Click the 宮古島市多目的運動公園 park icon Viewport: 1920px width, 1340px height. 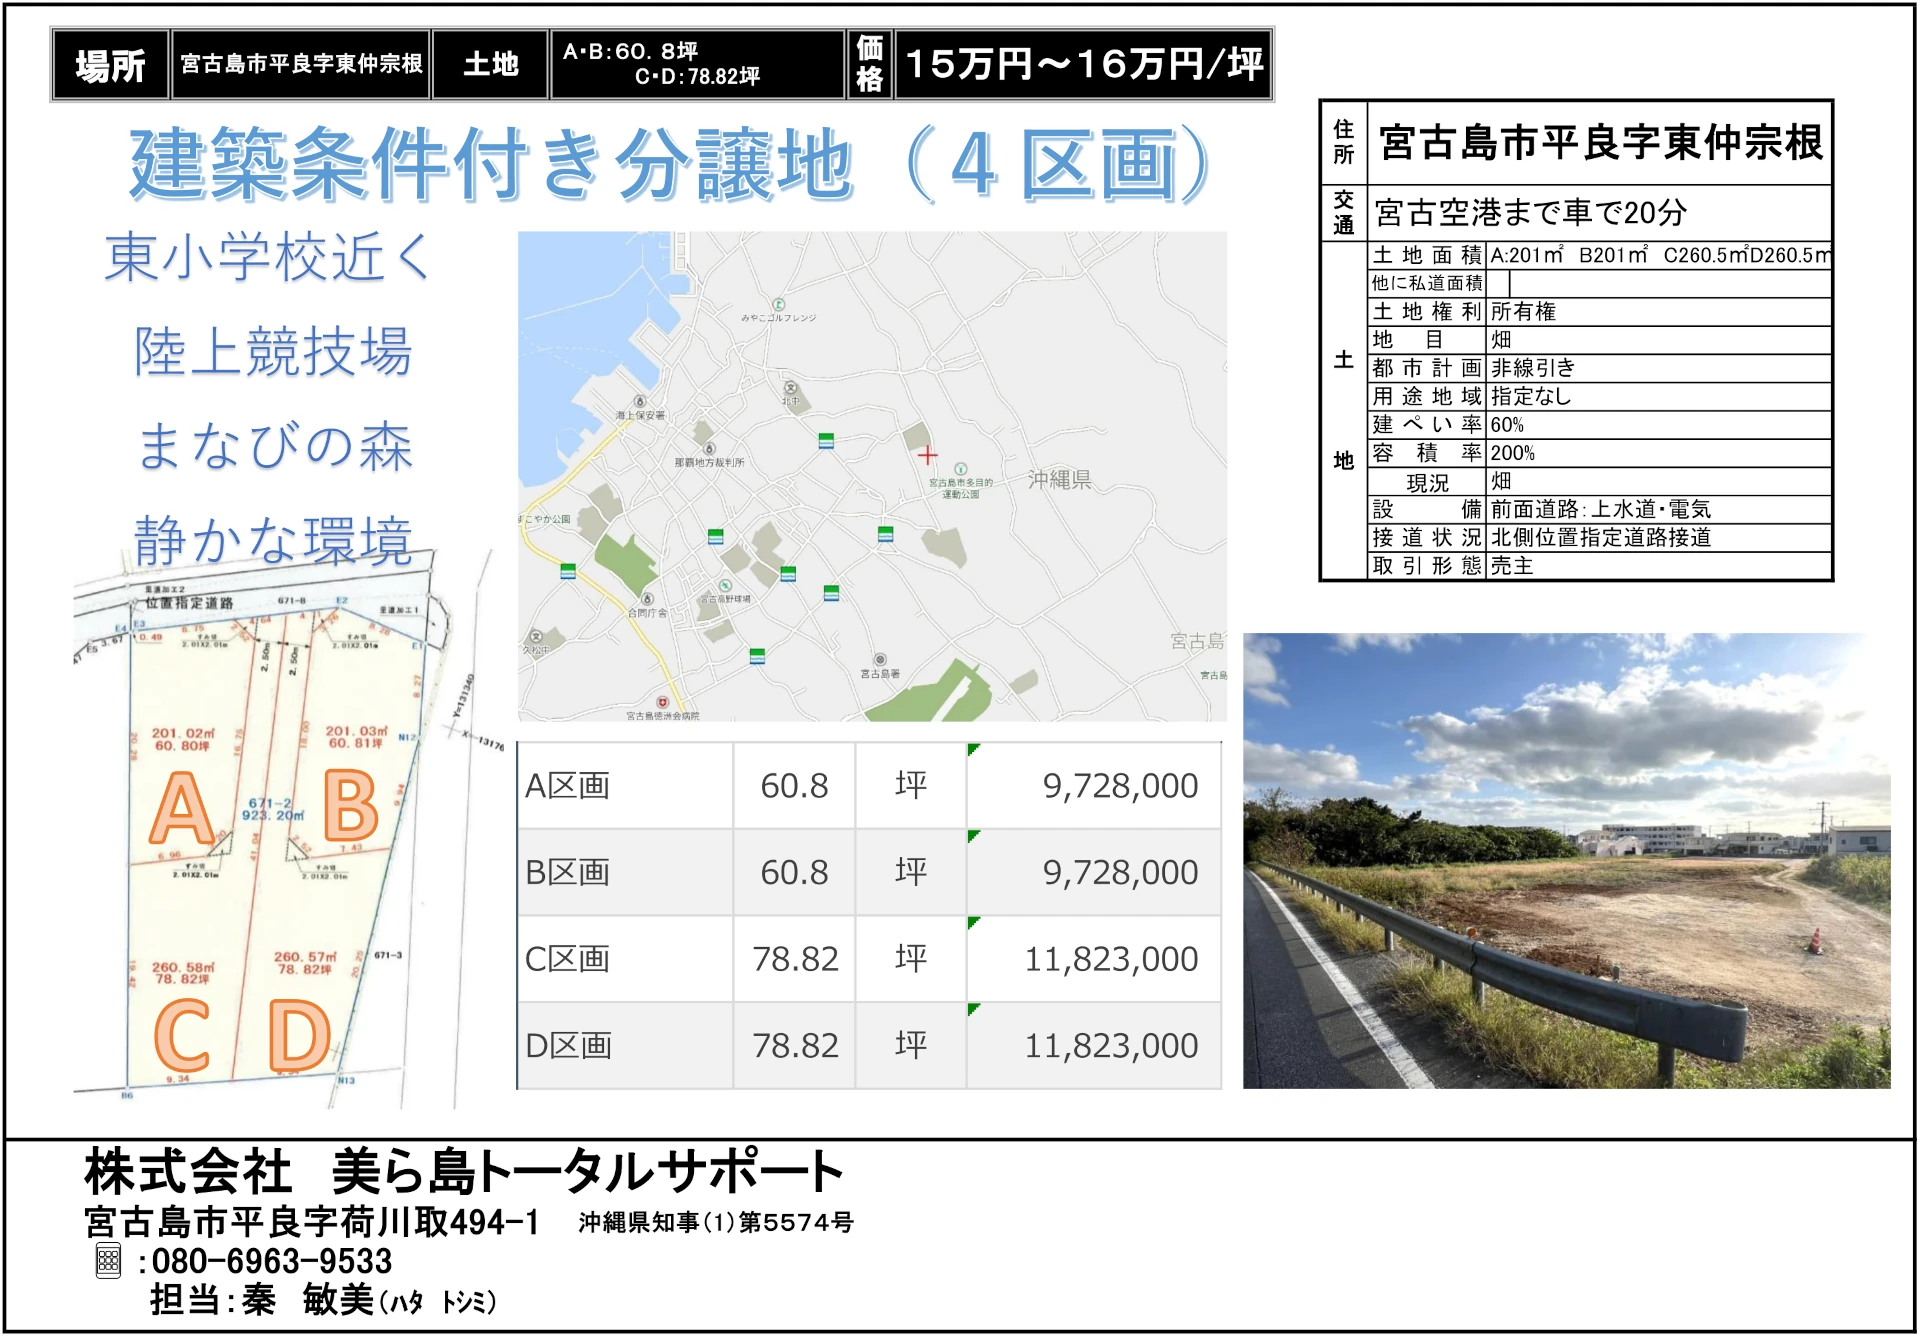pos(960,469)
